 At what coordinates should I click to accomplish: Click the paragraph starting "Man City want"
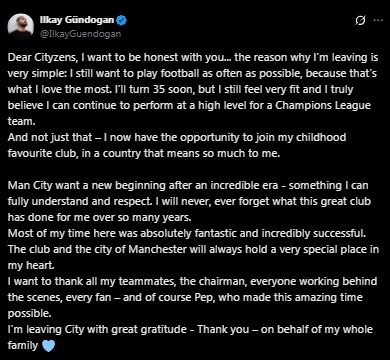(x=189, y=201)
